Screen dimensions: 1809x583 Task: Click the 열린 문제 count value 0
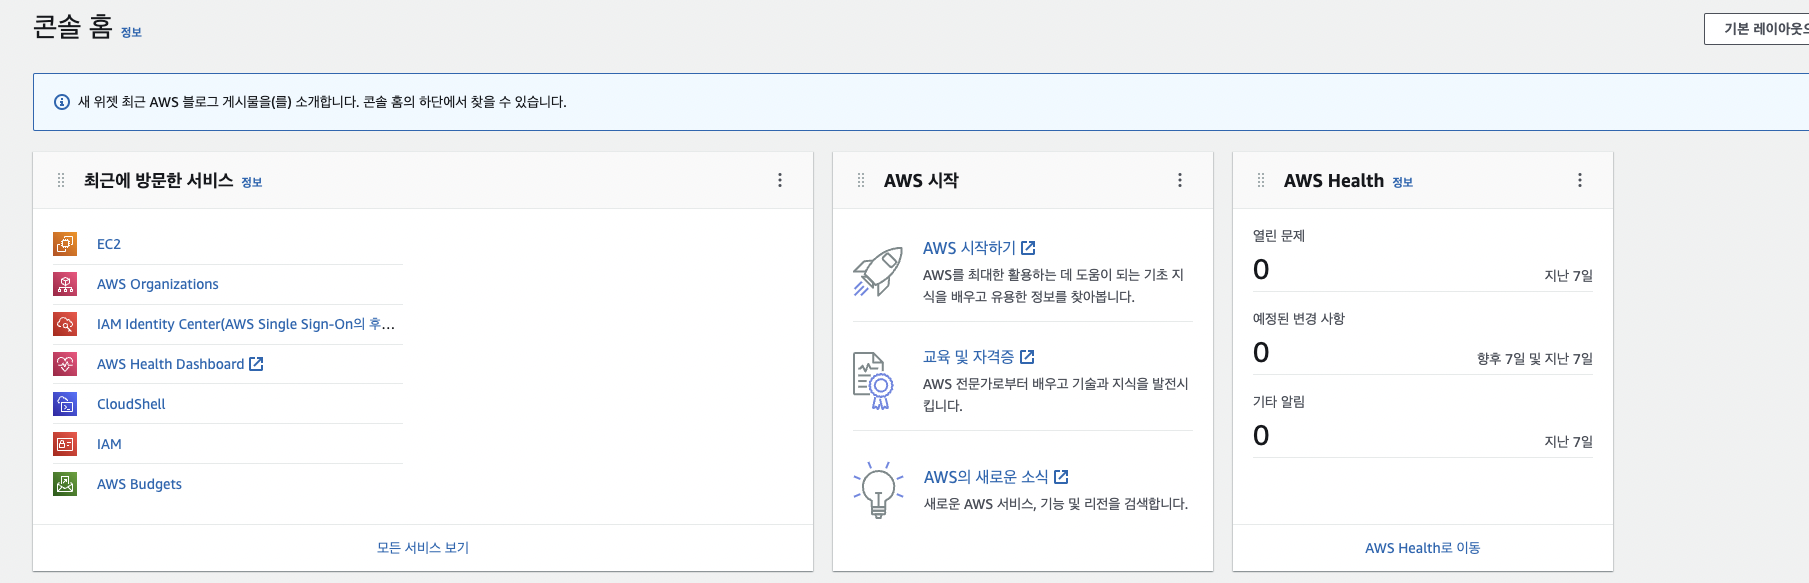click(x=1261, y=270)
